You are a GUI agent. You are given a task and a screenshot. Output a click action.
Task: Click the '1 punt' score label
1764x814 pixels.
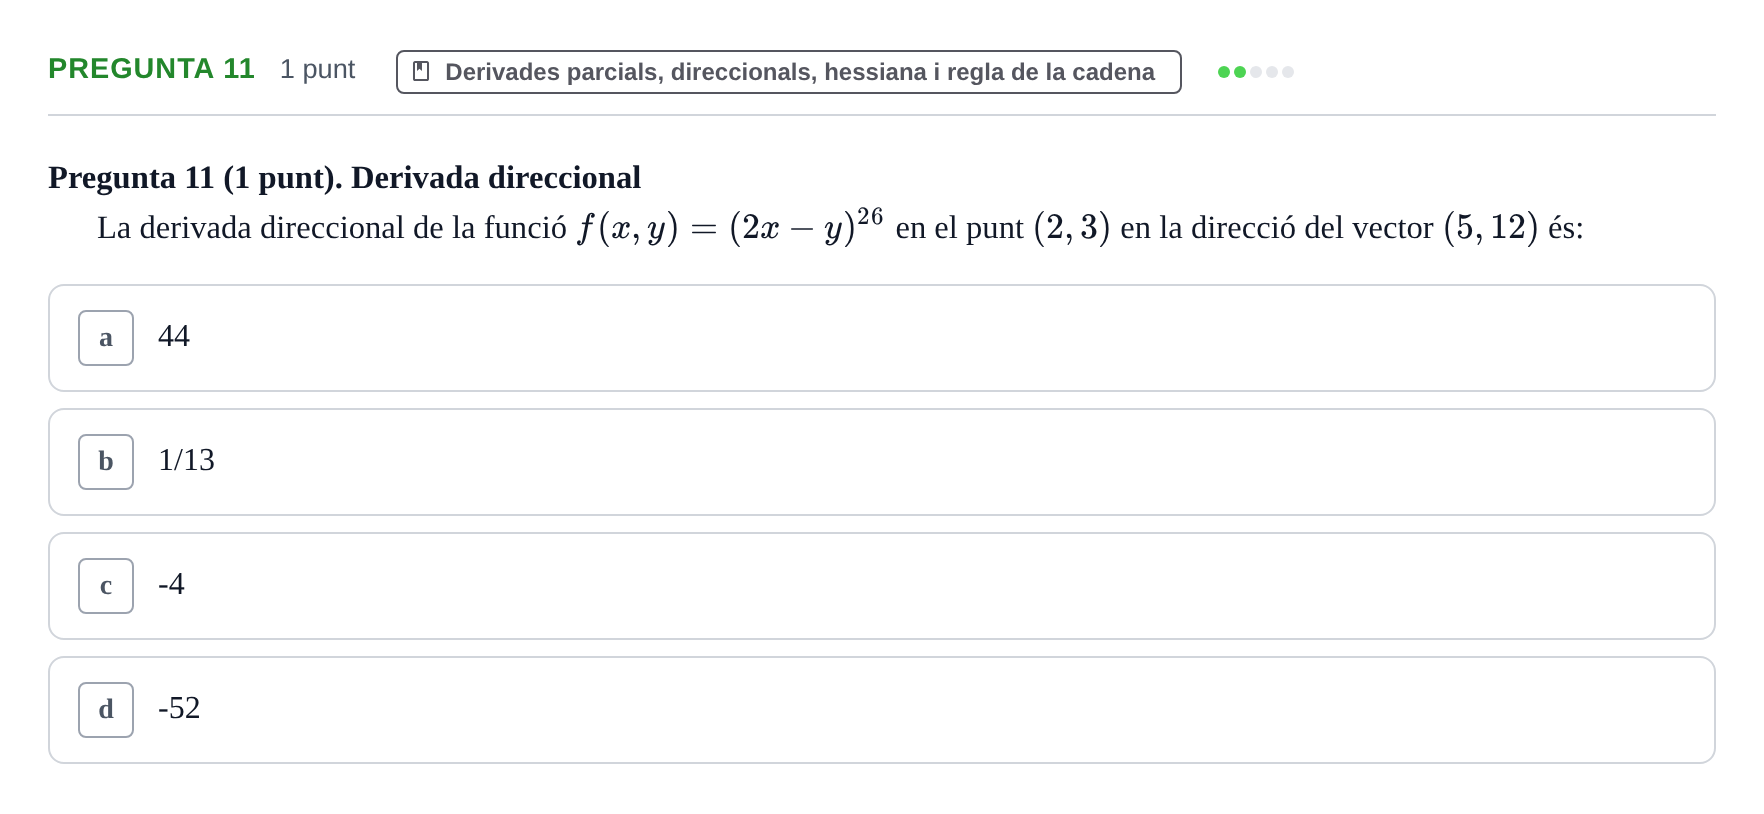317,69
